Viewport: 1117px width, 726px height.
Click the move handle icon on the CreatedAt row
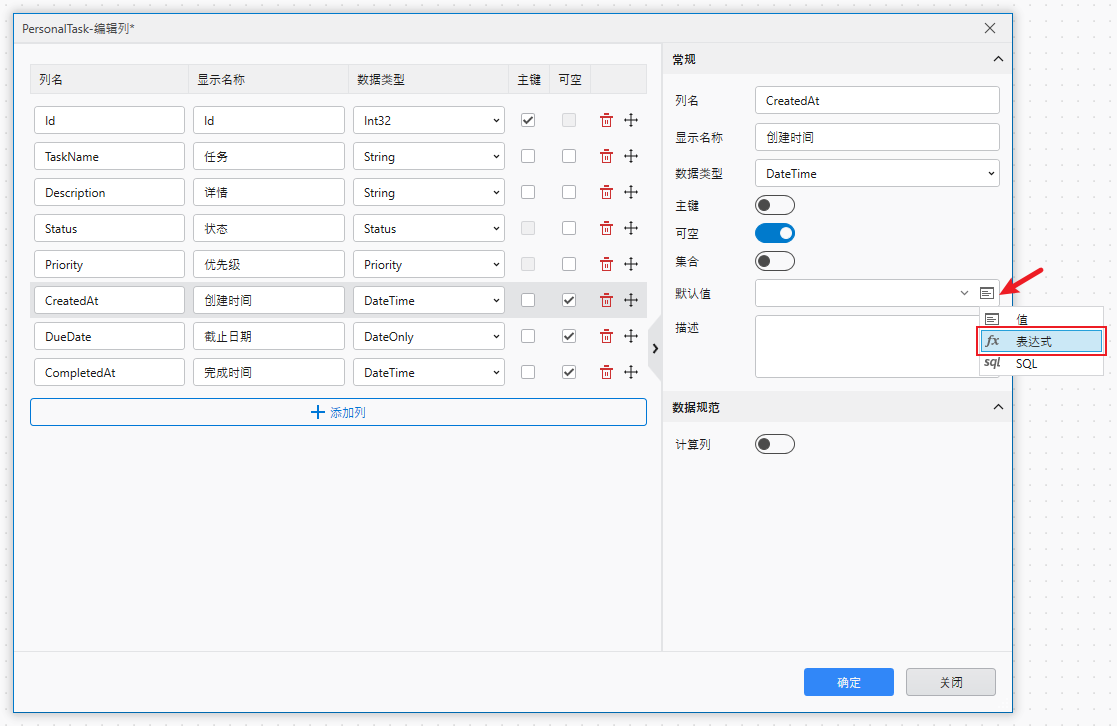[x=631, y=299]
